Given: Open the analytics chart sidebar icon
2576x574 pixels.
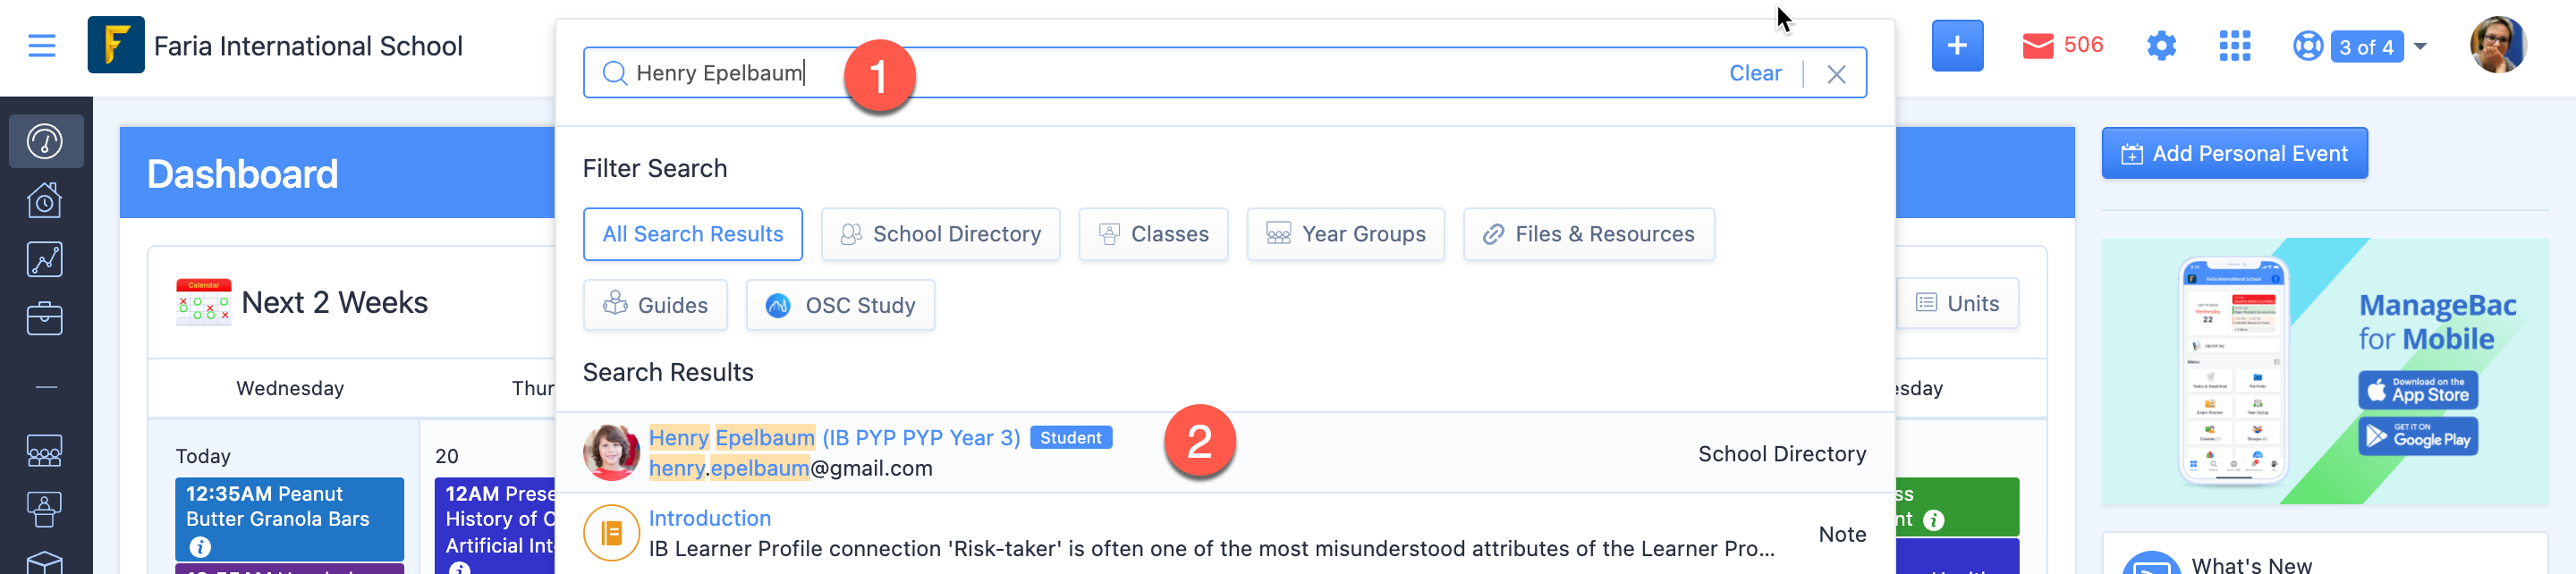Looking at the screenshot, I should coord(45,259).
